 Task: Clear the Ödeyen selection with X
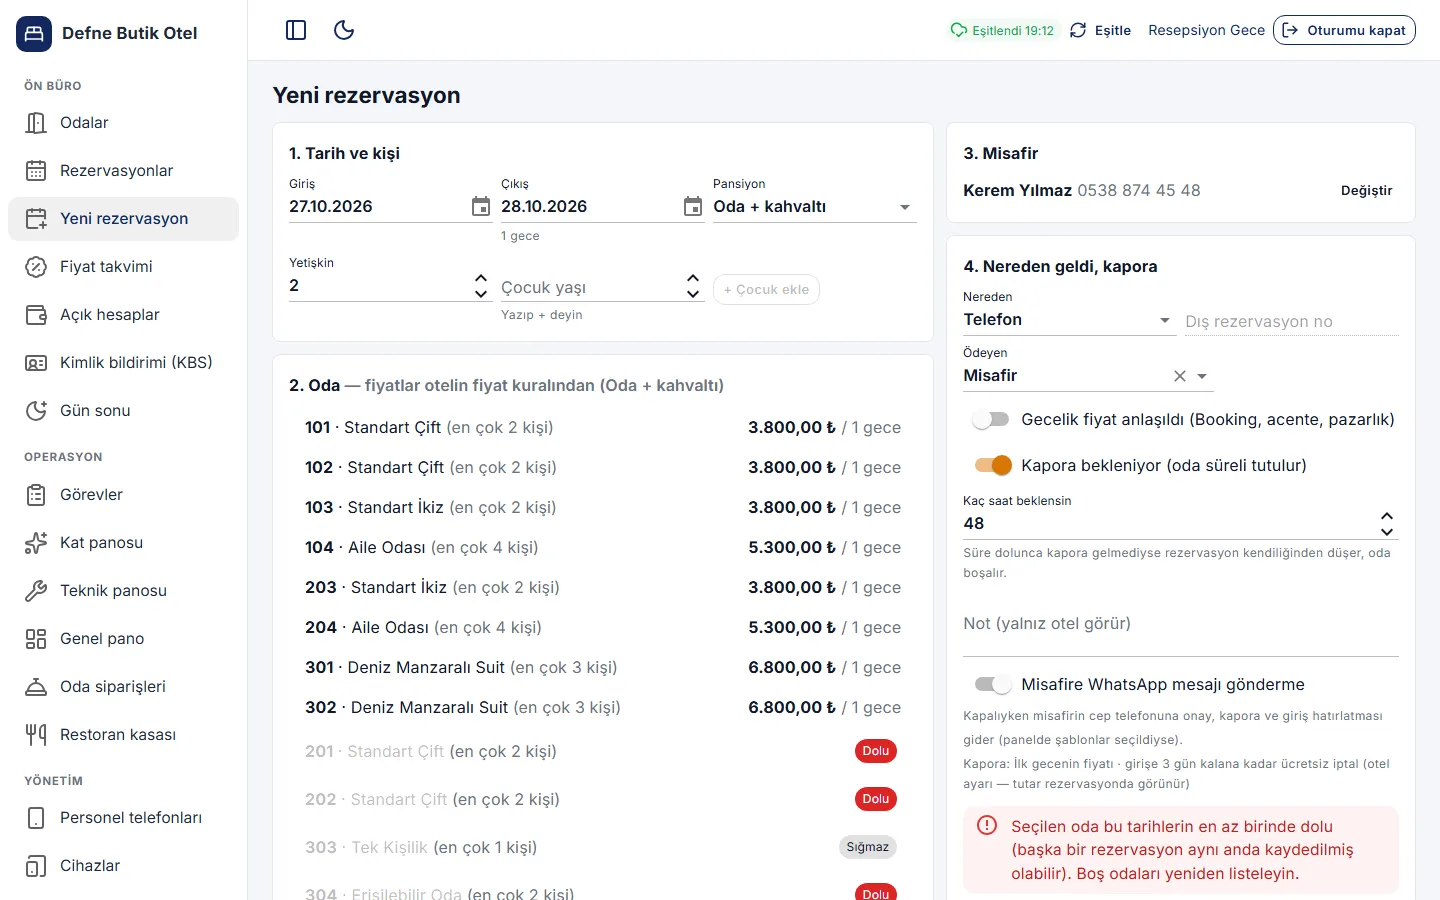coord(1180,376)
